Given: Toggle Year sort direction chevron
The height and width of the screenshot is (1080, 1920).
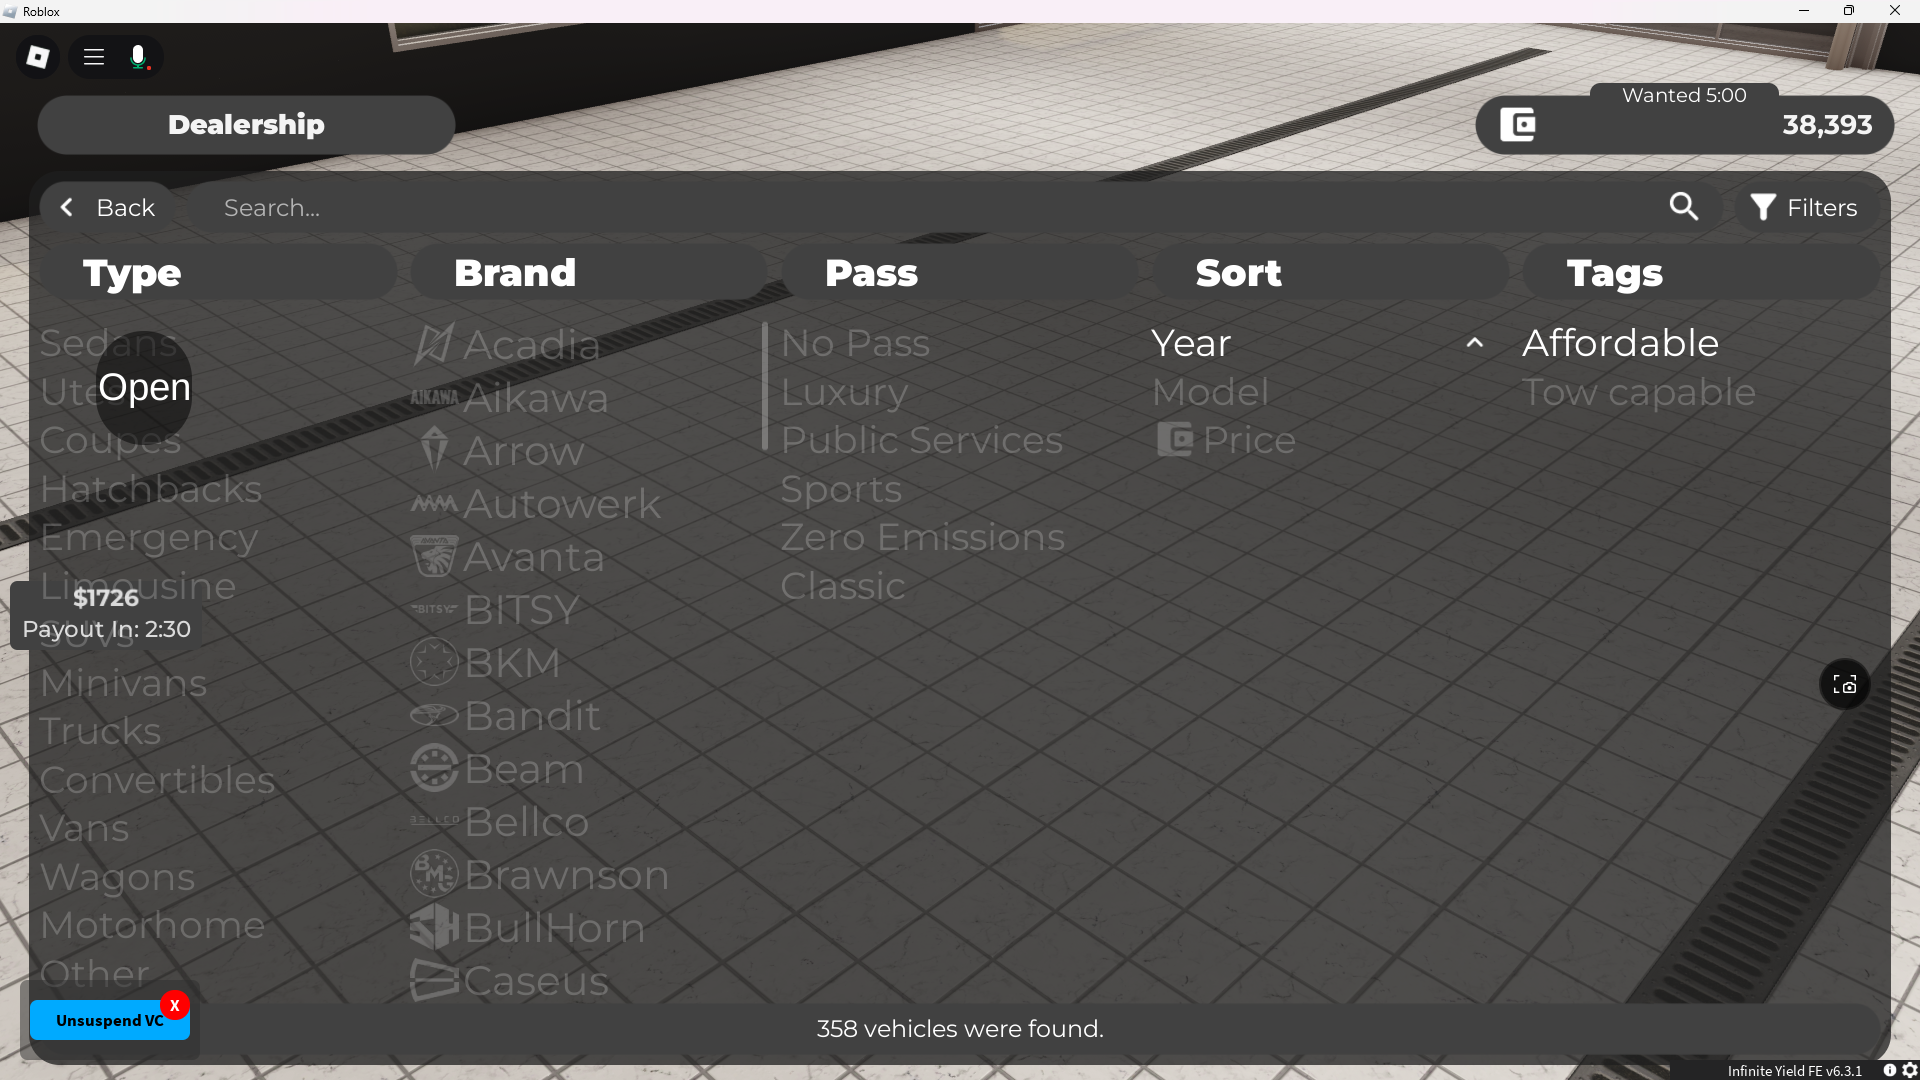Looking at the screenshot, I should 1474,343.
